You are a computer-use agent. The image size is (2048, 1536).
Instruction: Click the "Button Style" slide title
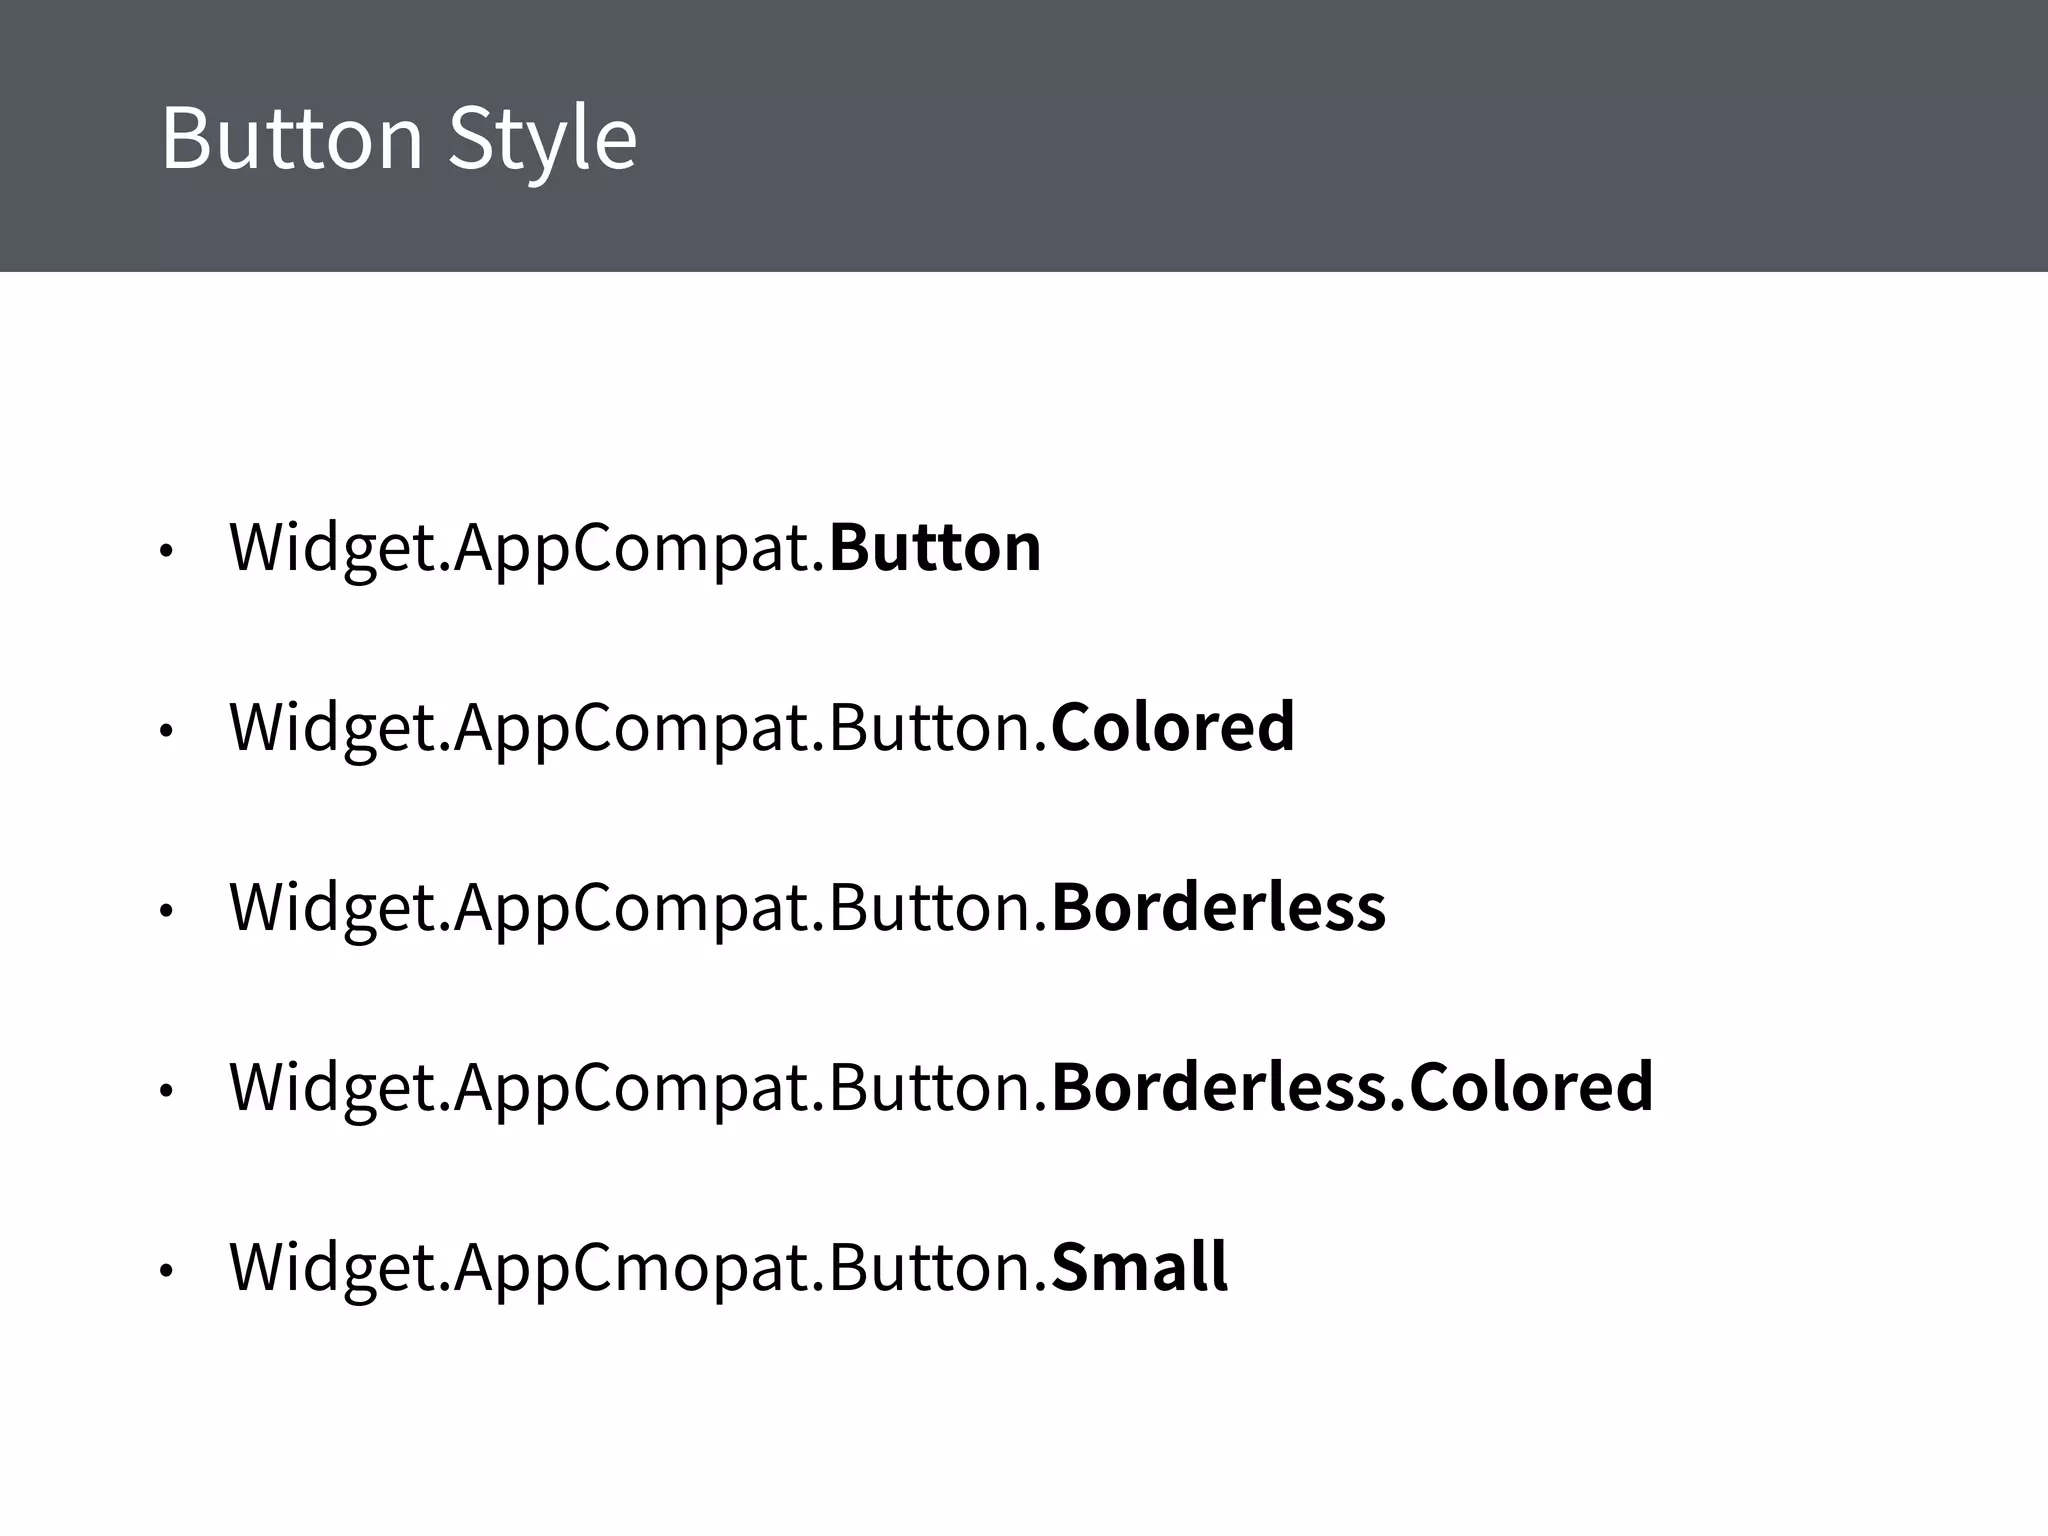pos(398,138)
